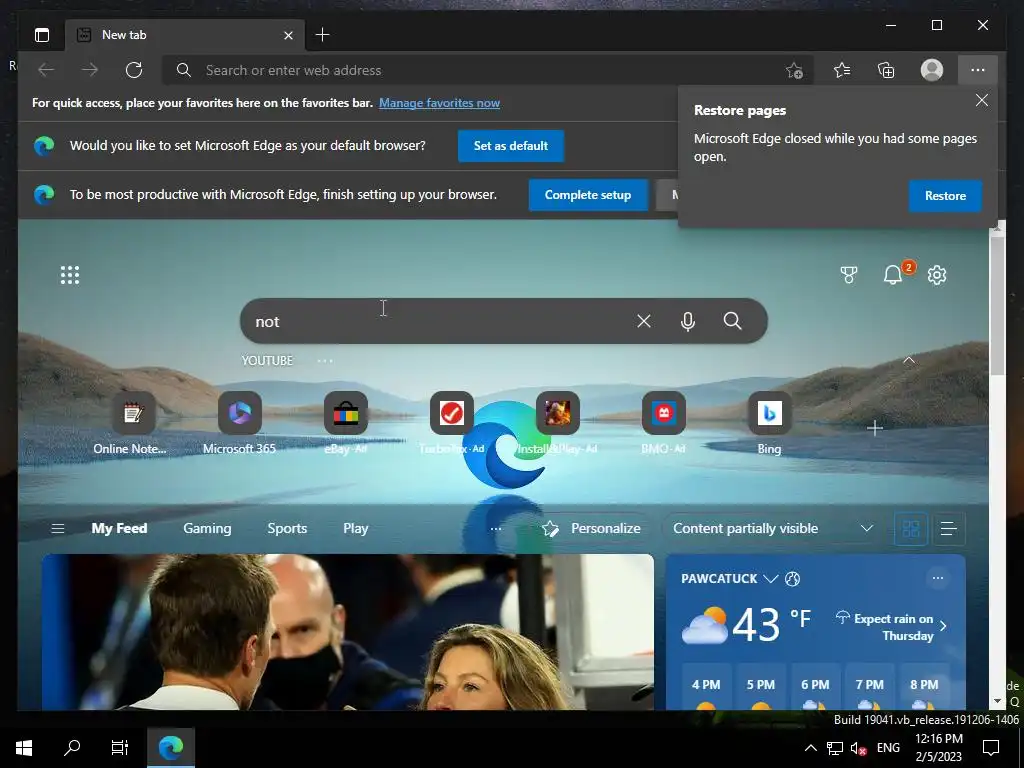The width and height of the screenshot is (1024, 768).
Task: Expand the weather forecast arrow
Action: pyautogui.click(x=943, y=626)
